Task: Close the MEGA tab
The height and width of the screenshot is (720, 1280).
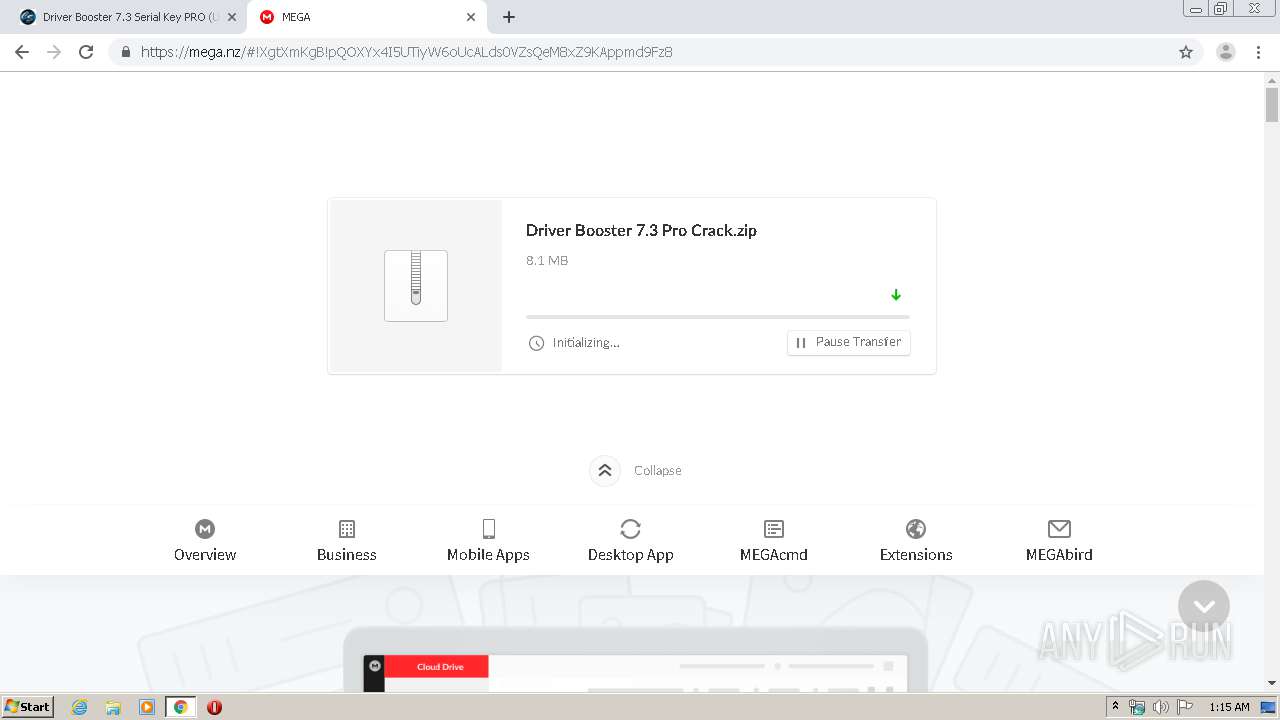Action: tap(471, 17)
